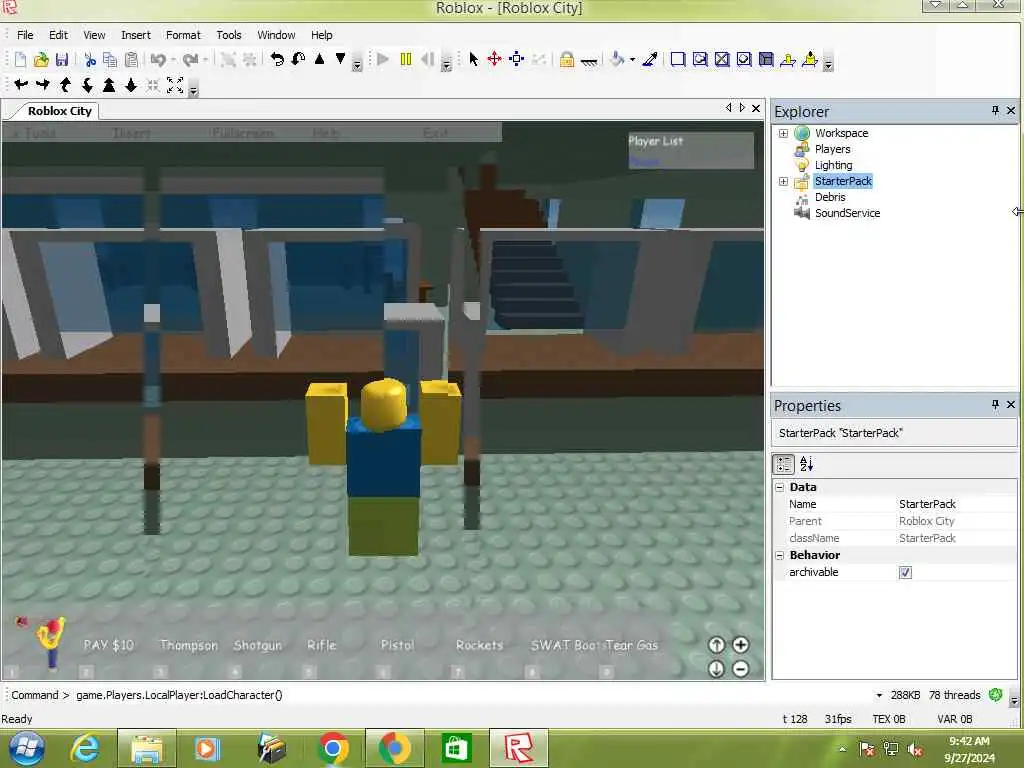Select the red move/drag tool
This screenshot has height=768, width=1024.
click(x=494, y=59)
